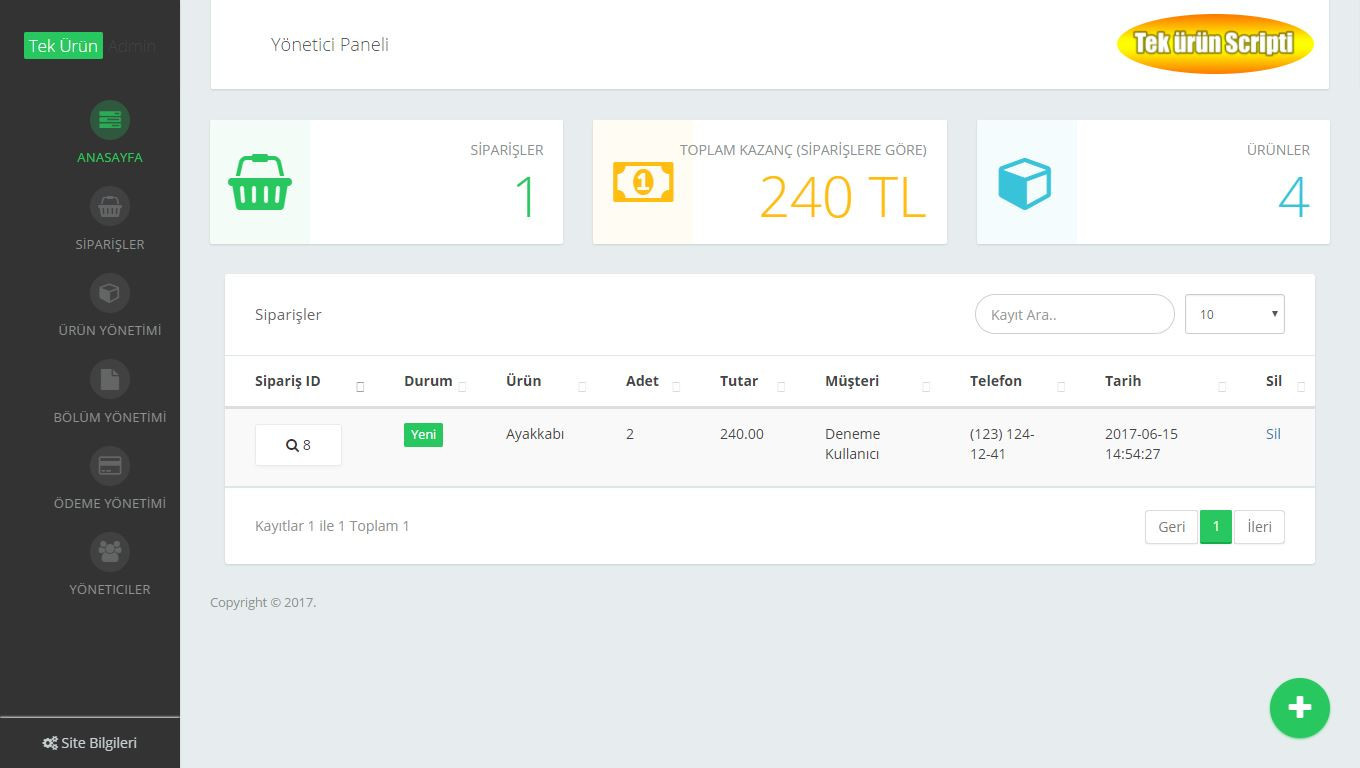1360x768 pixels.
Task: Delete the order using the Sil link
Action: point(1273,434)
